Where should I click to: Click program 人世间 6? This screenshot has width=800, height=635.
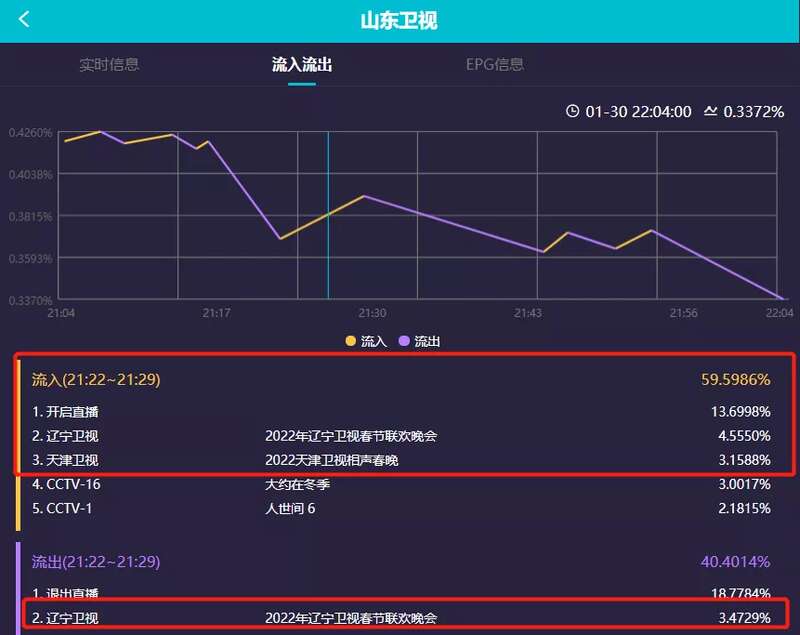(290, 509)
